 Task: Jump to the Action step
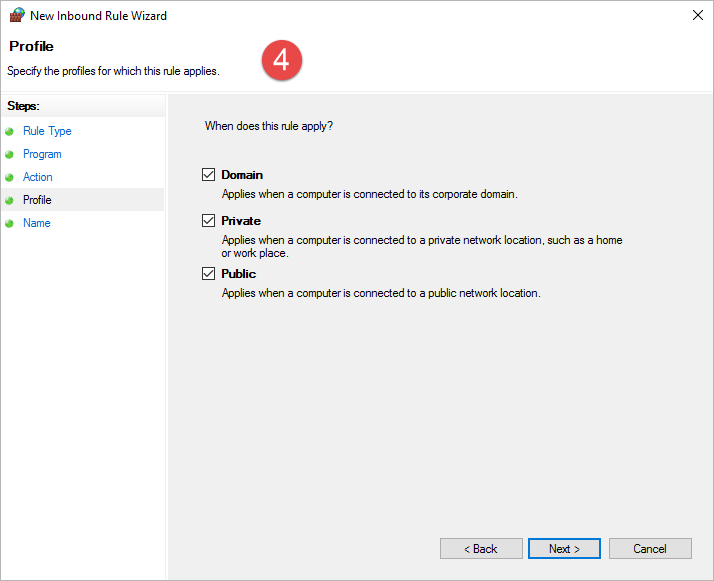(38, 177)
